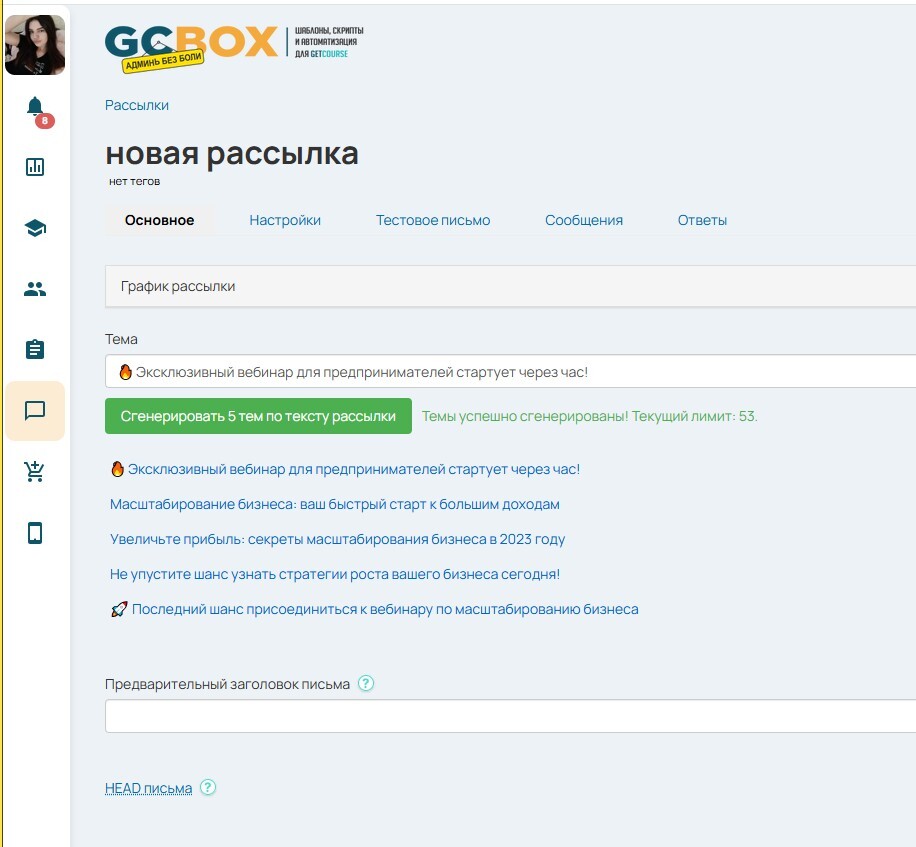
Task: Open the graduation cap training icon
Action: (35, 228)
